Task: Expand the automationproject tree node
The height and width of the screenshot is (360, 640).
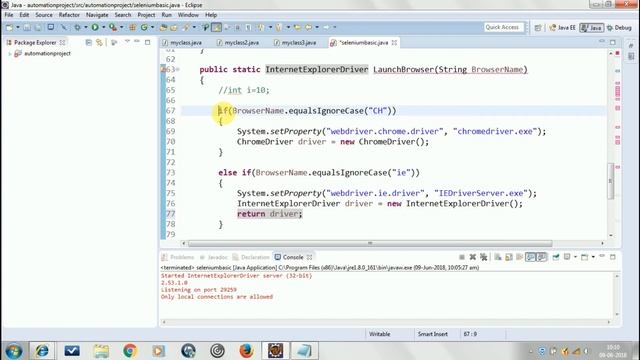Action: [10, 53]
